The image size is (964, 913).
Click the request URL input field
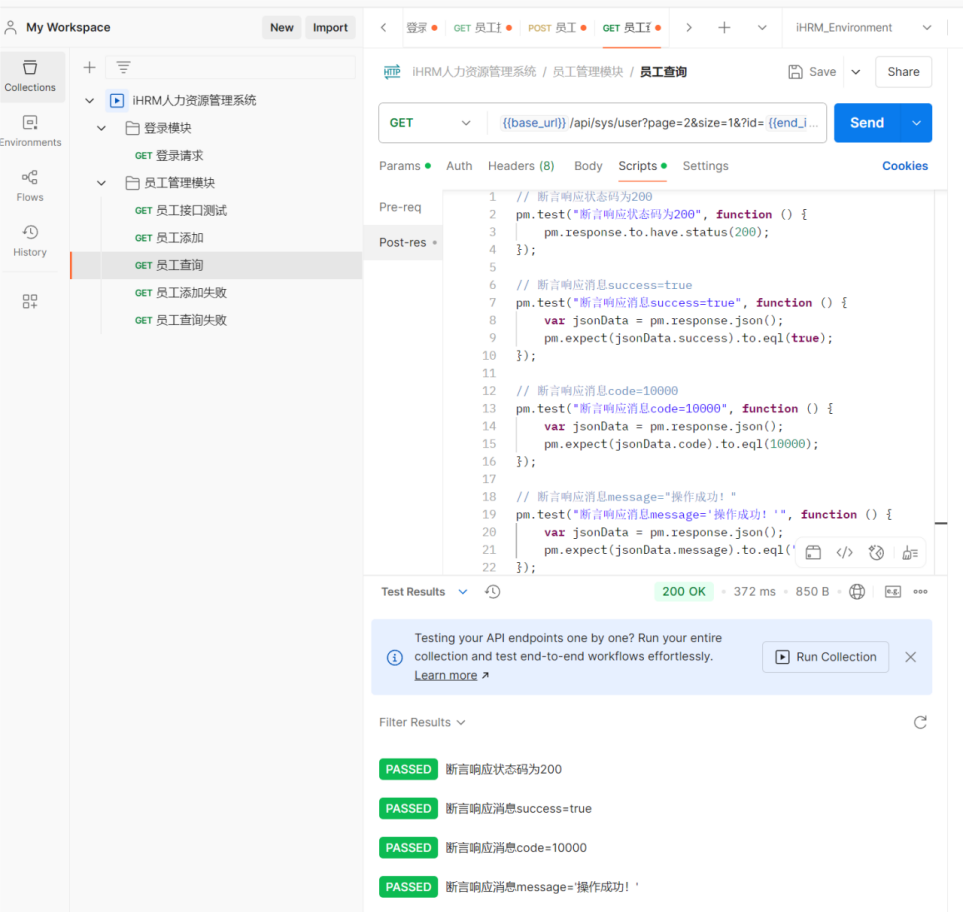(x=657, y=123)
